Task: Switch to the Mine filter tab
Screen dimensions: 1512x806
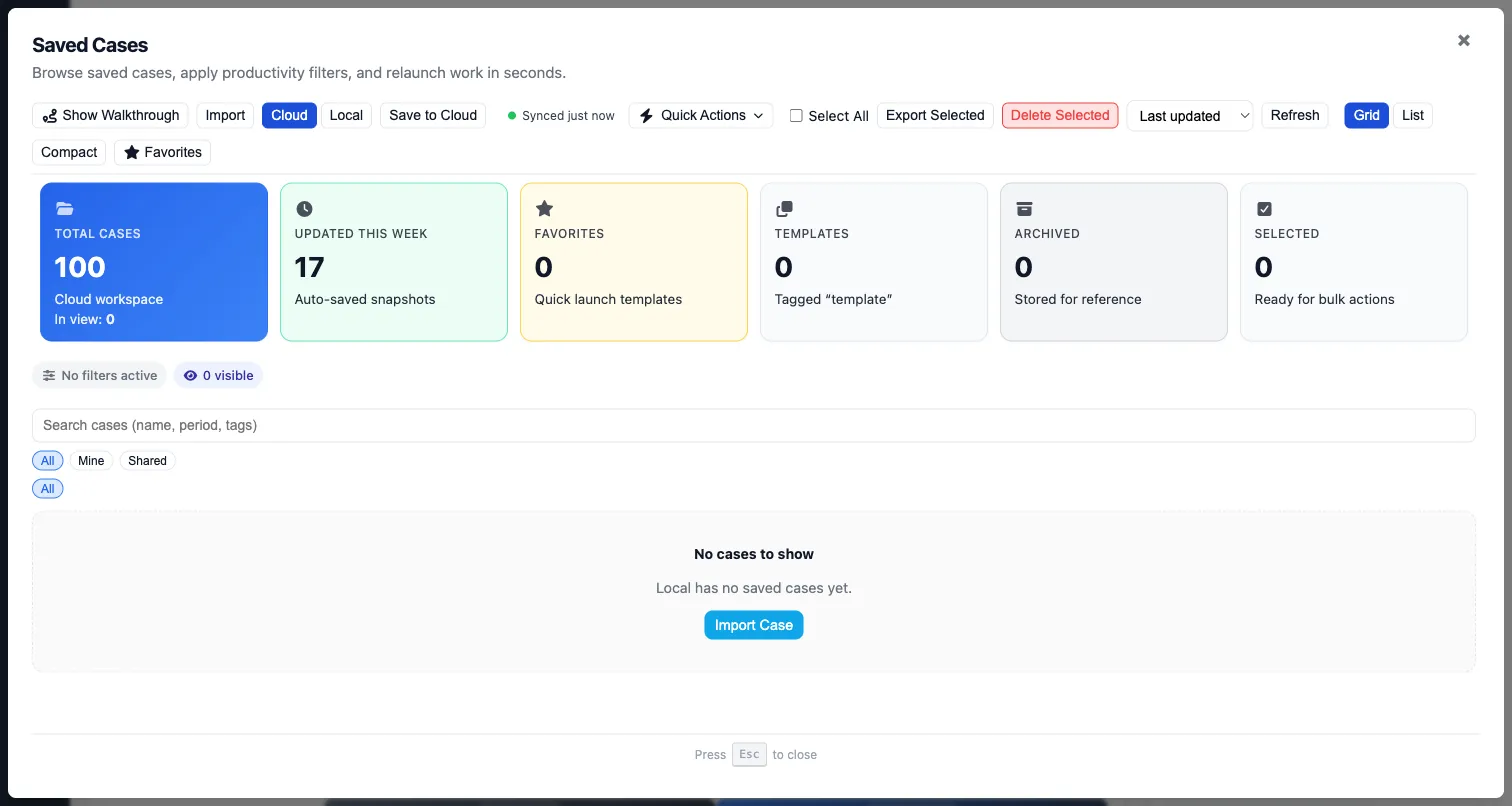Action: pos(91,460)
